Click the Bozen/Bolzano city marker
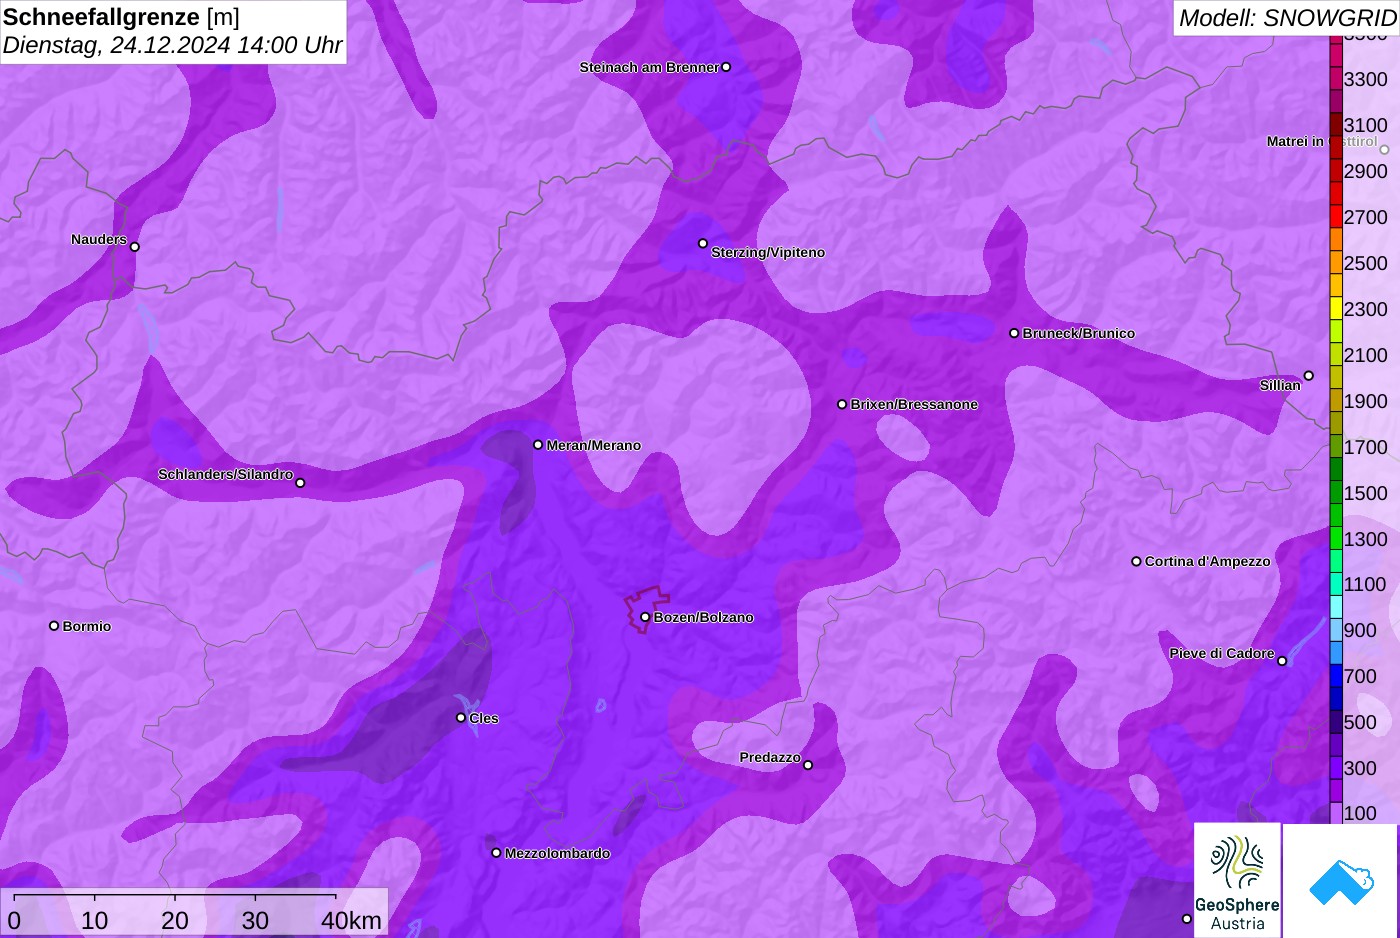 click(x=645, y=617)
